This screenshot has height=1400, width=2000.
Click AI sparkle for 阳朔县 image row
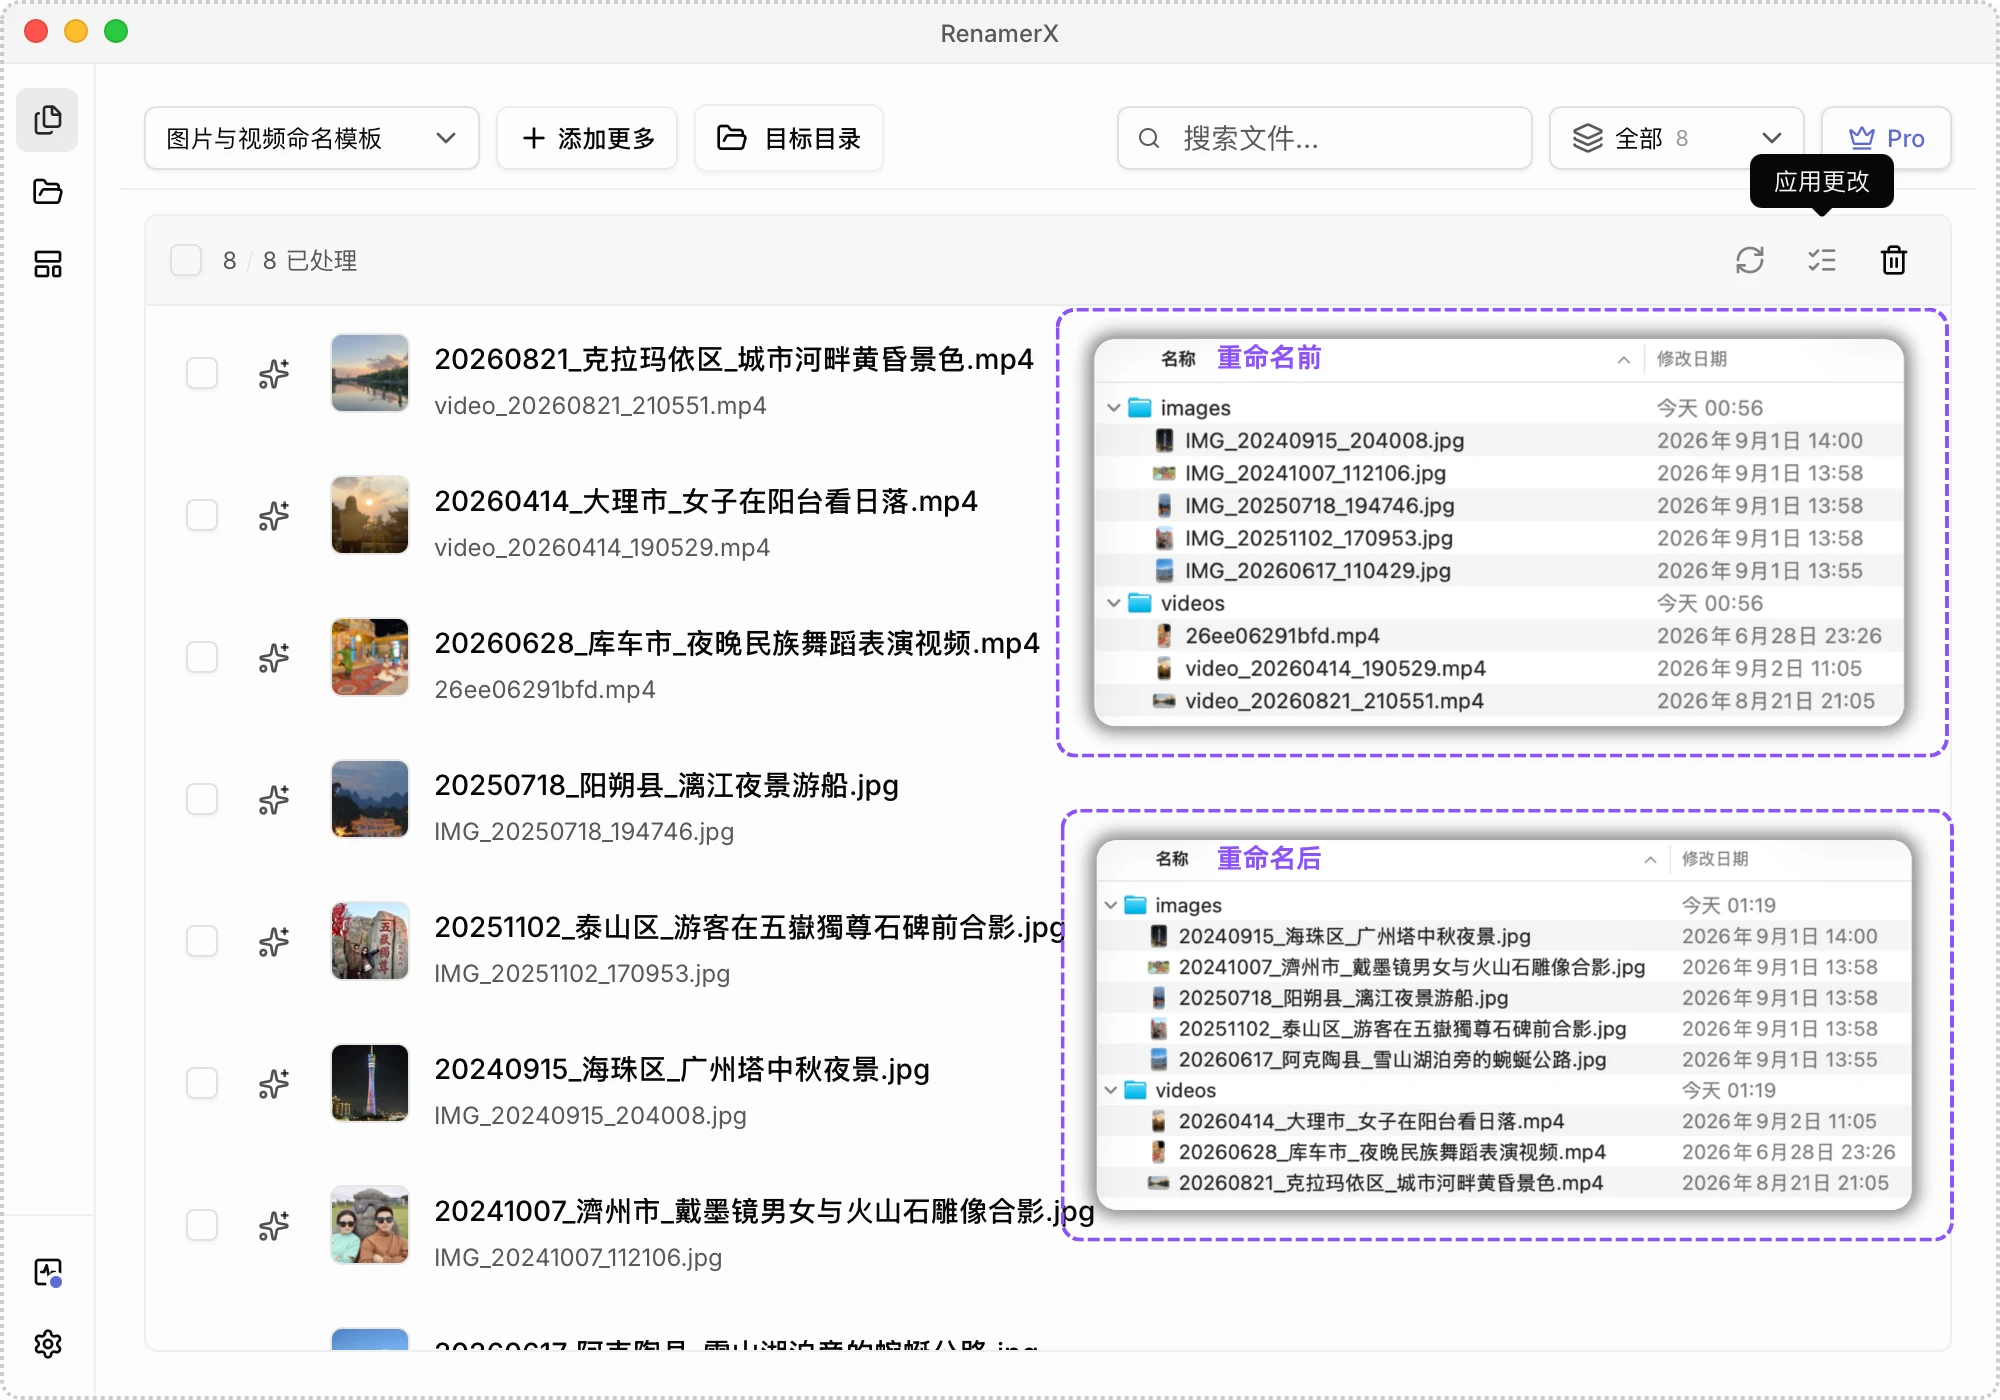tap(274, 800)
